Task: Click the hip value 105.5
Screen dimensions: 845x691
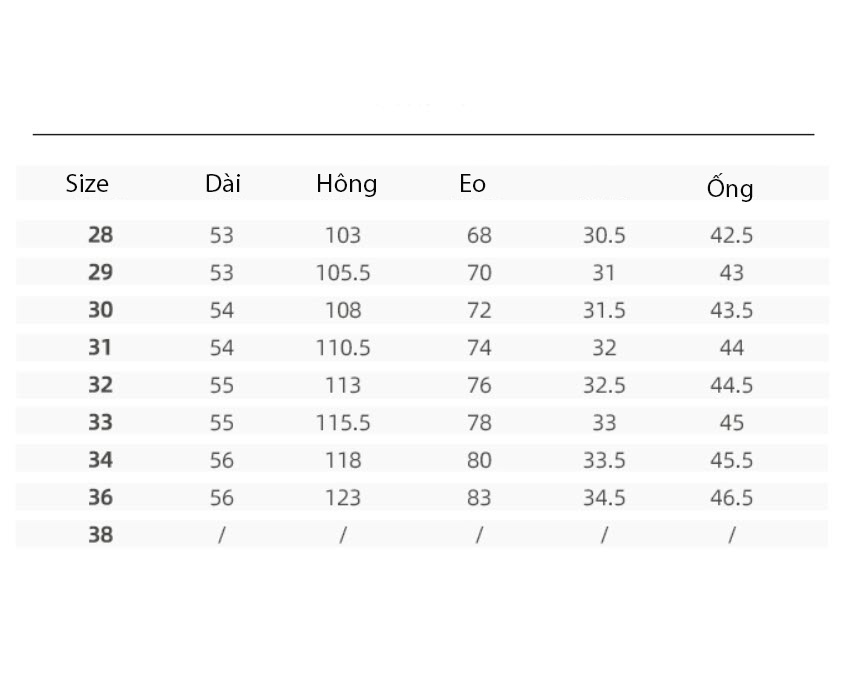Action: coord(343,273)
